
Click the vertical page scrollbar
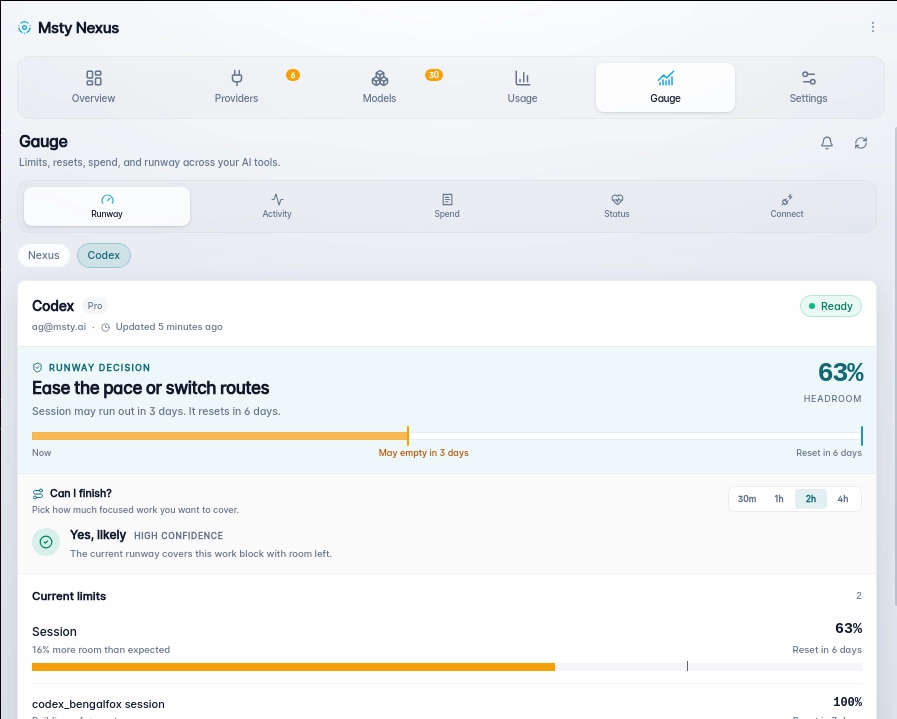point(894,366)
